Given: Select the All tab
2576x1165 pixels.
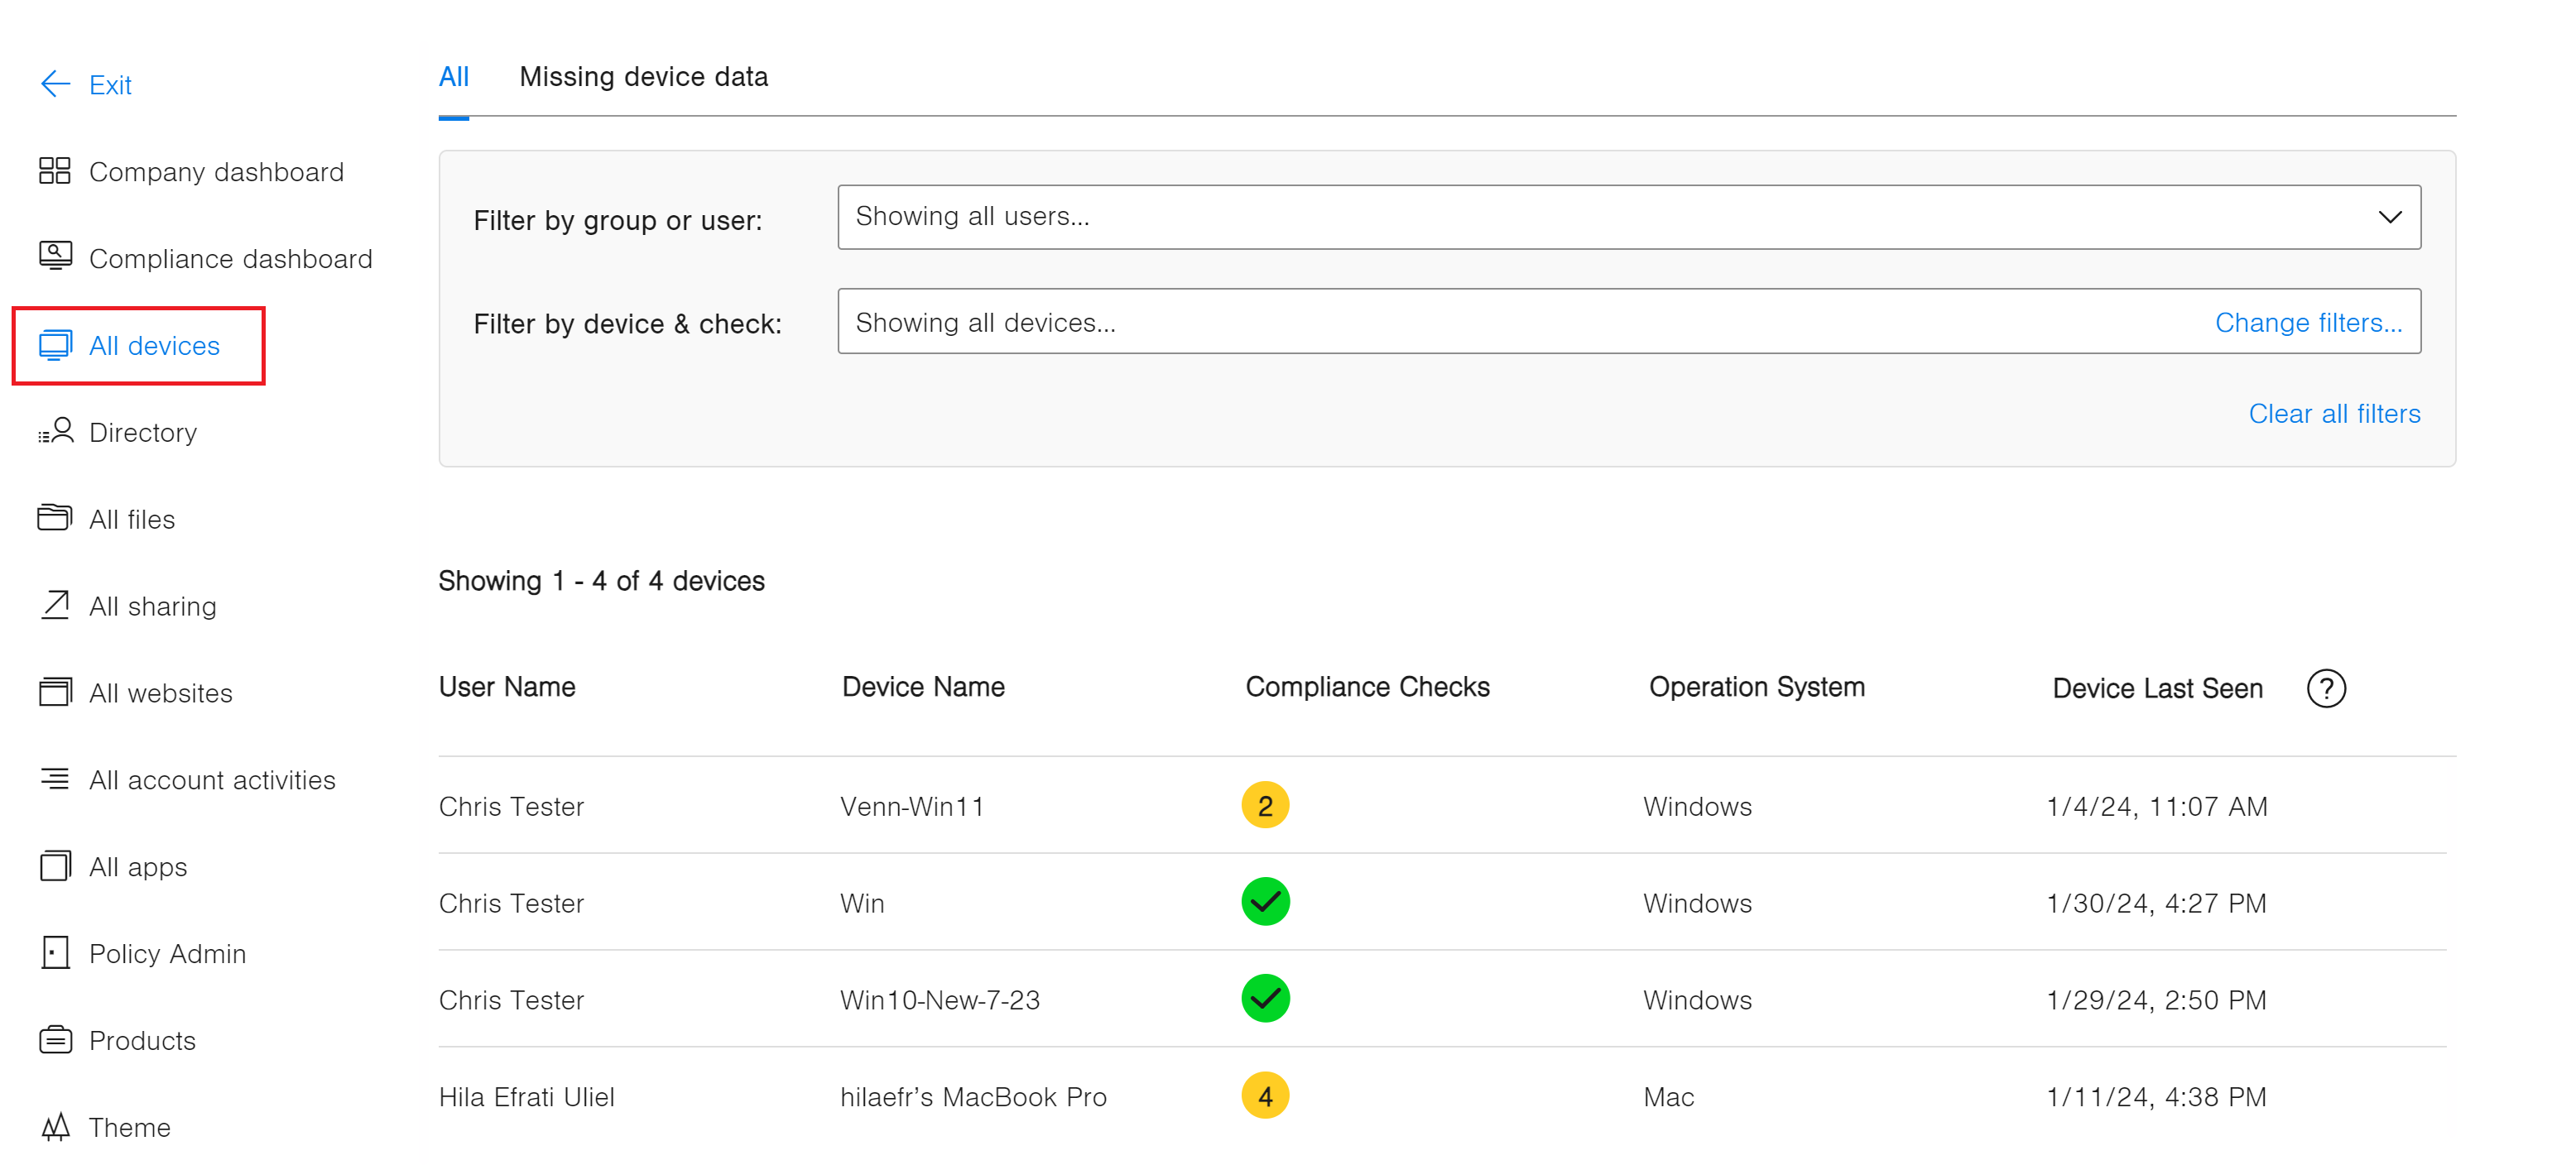Looking at the screenshot, I should click(x=453, y=77).
